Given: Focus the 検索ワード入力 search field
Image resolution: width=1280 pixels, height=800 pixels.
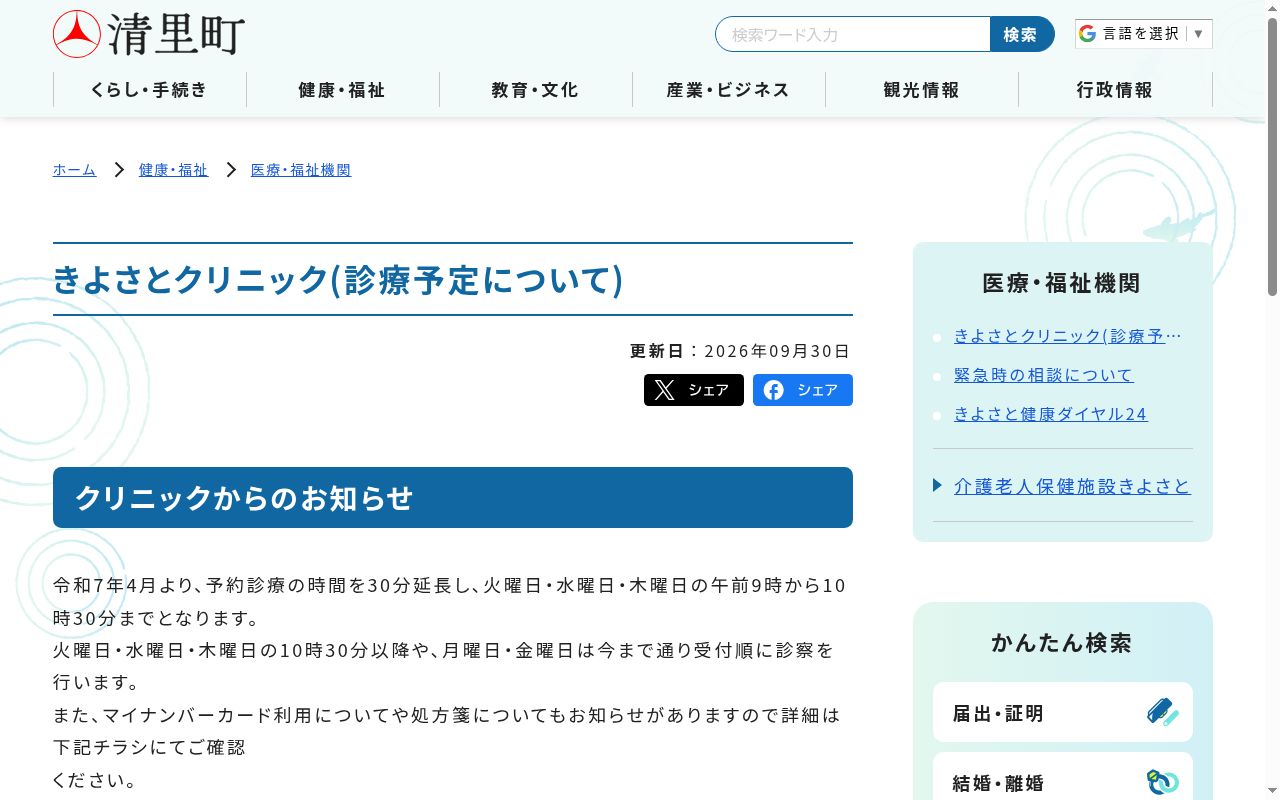Looking at the screenshot, I should coord(853,34).
